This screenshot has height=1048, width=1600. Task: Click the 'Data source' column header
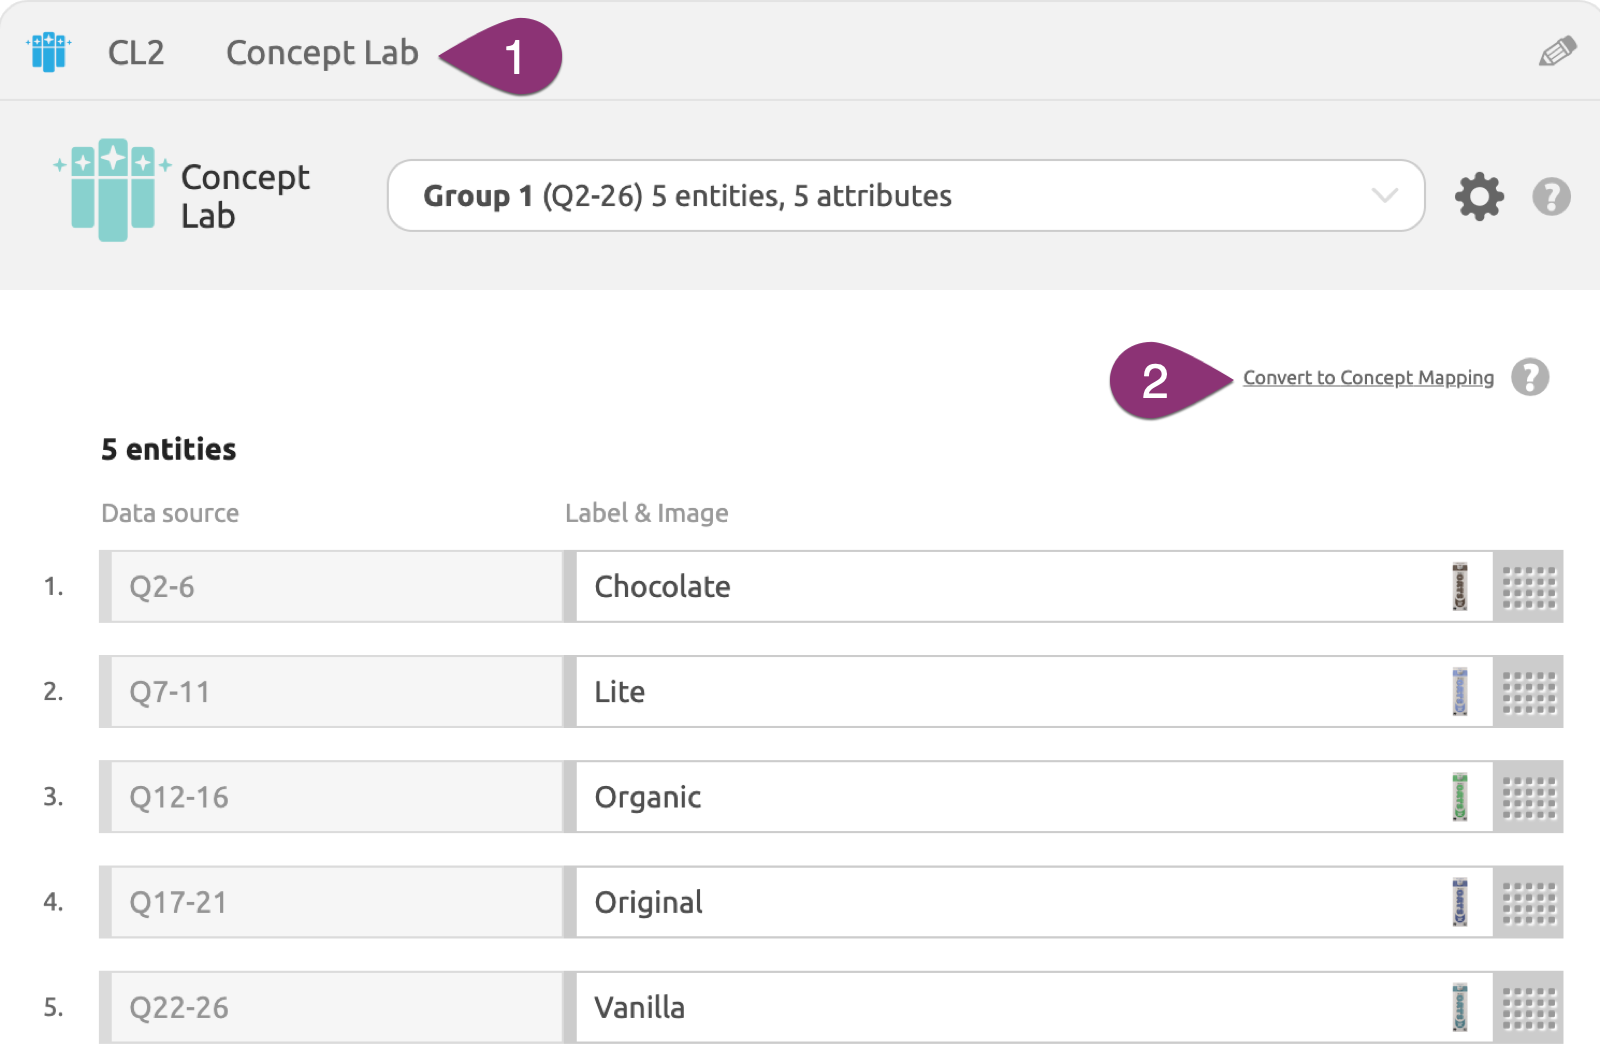click(x=170, y=513)
